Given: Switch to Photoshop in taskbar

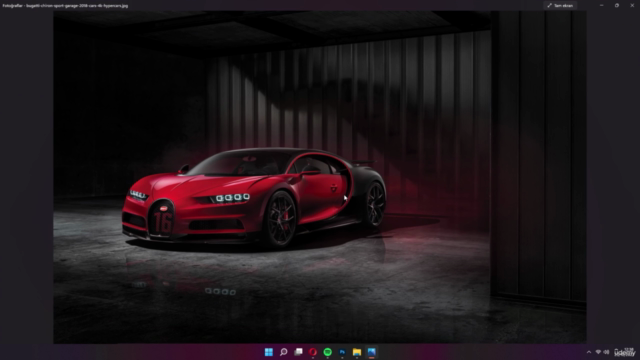Looking at the screenshot, I should [342, 352].
